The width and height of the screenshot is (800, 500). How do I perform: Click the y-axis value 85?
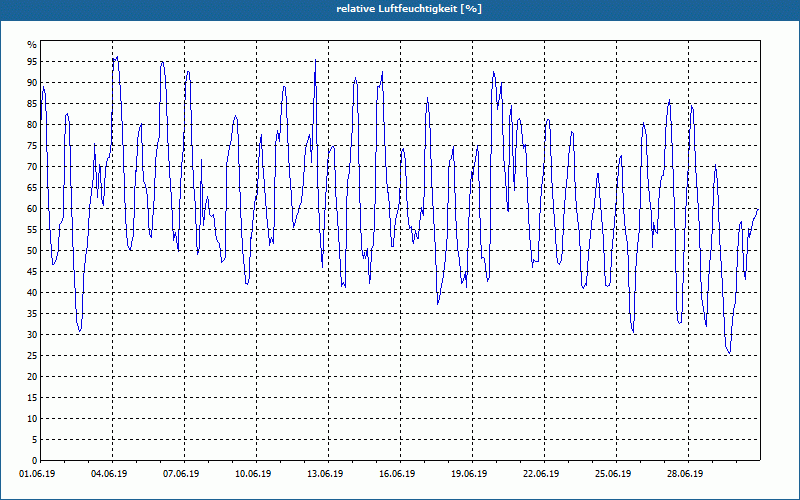click(32, 104)
